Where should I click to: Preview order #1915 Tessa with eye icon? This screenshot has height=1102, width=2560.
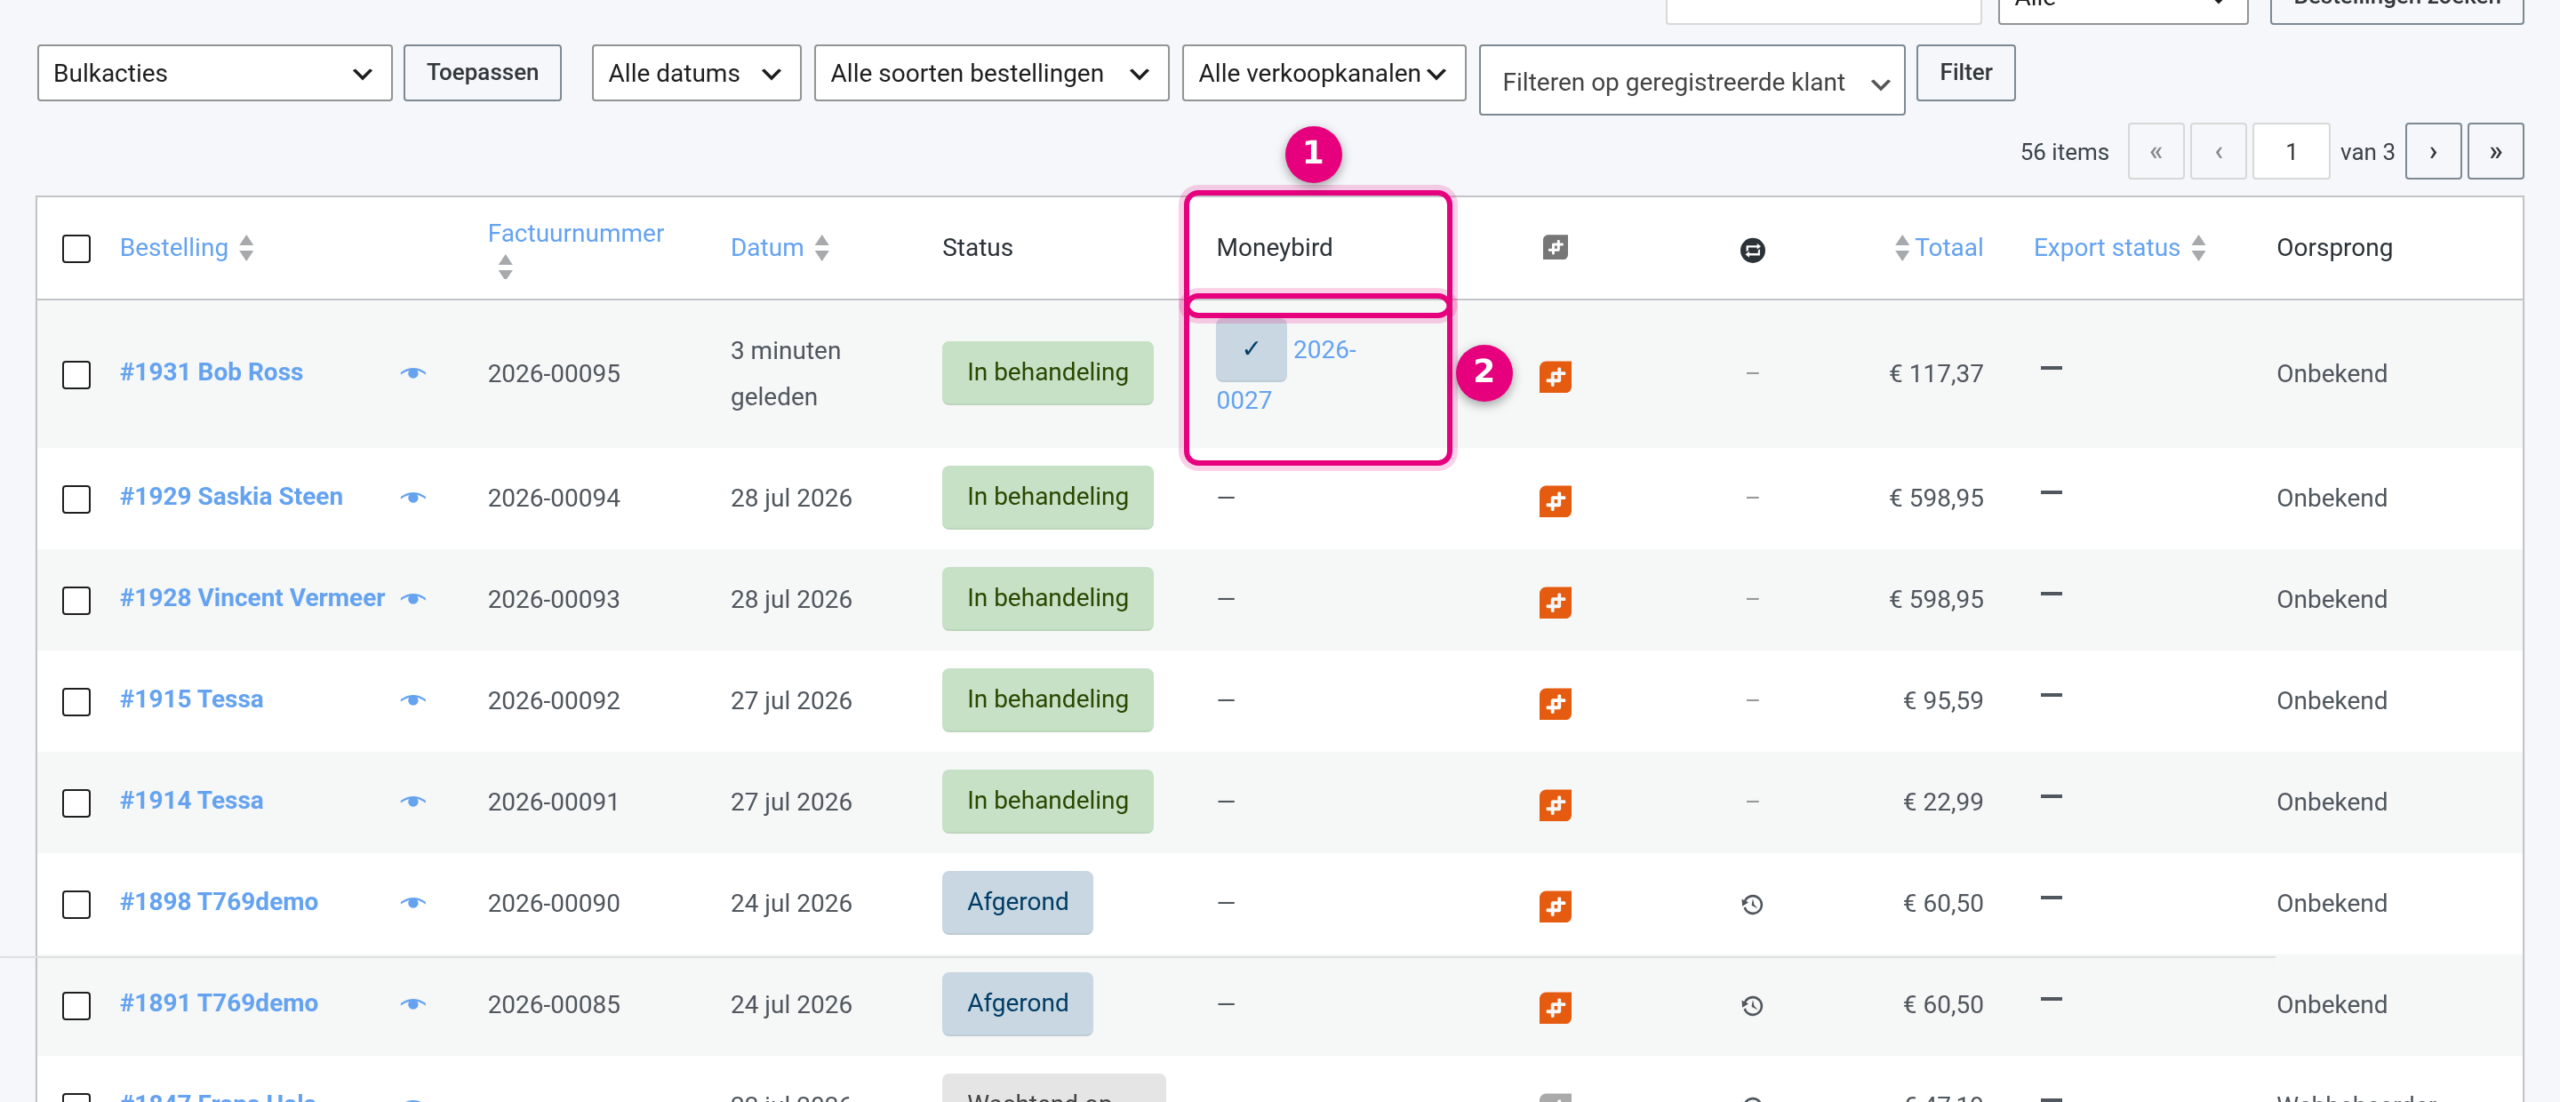tap(413, 700)
